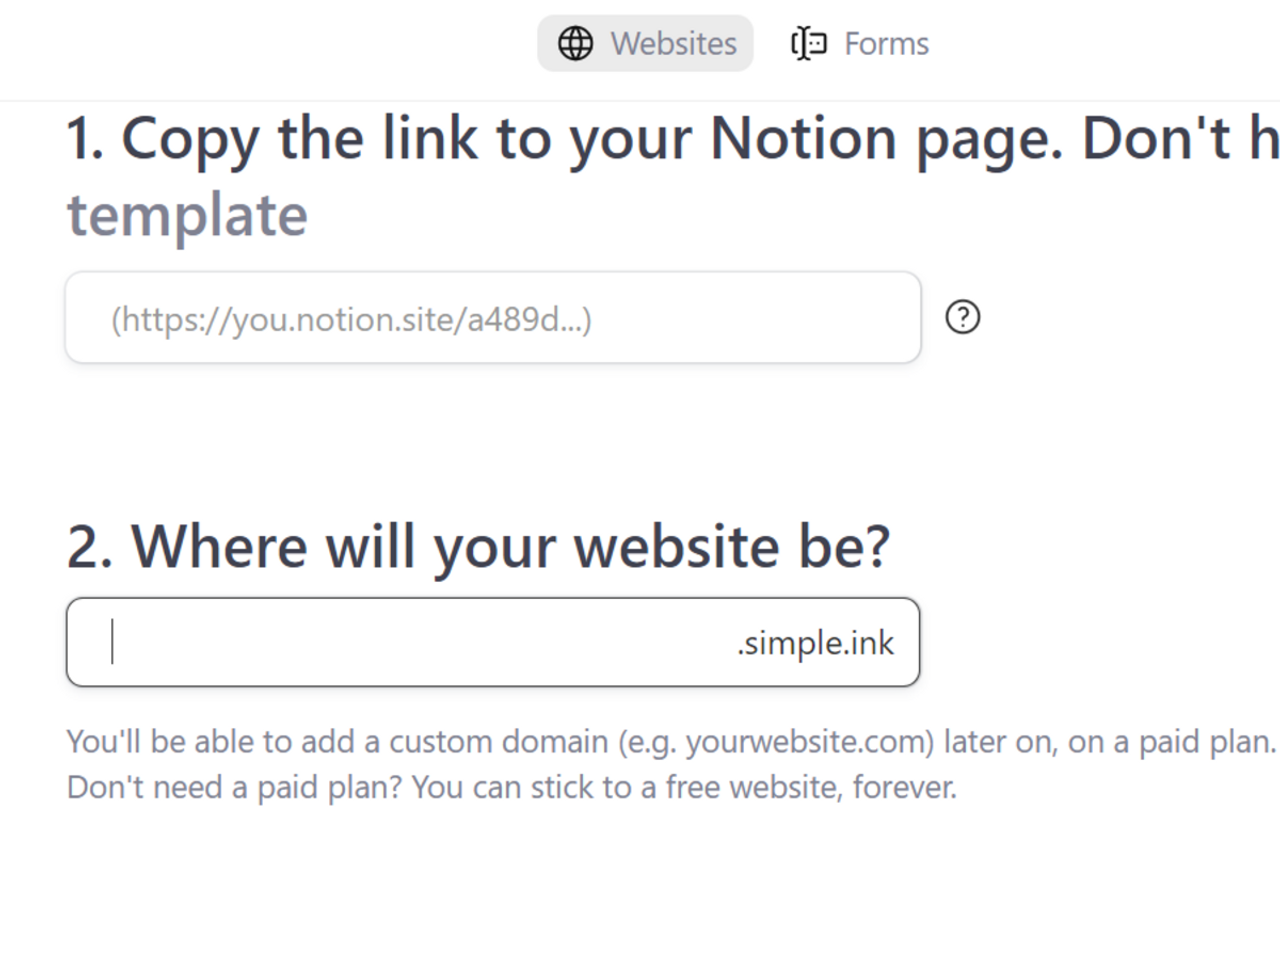Click the "yourwebsite.com" example text
The height and width of the screenshot is (960, 1280).
pyautogui.click(x=808, y=742)
